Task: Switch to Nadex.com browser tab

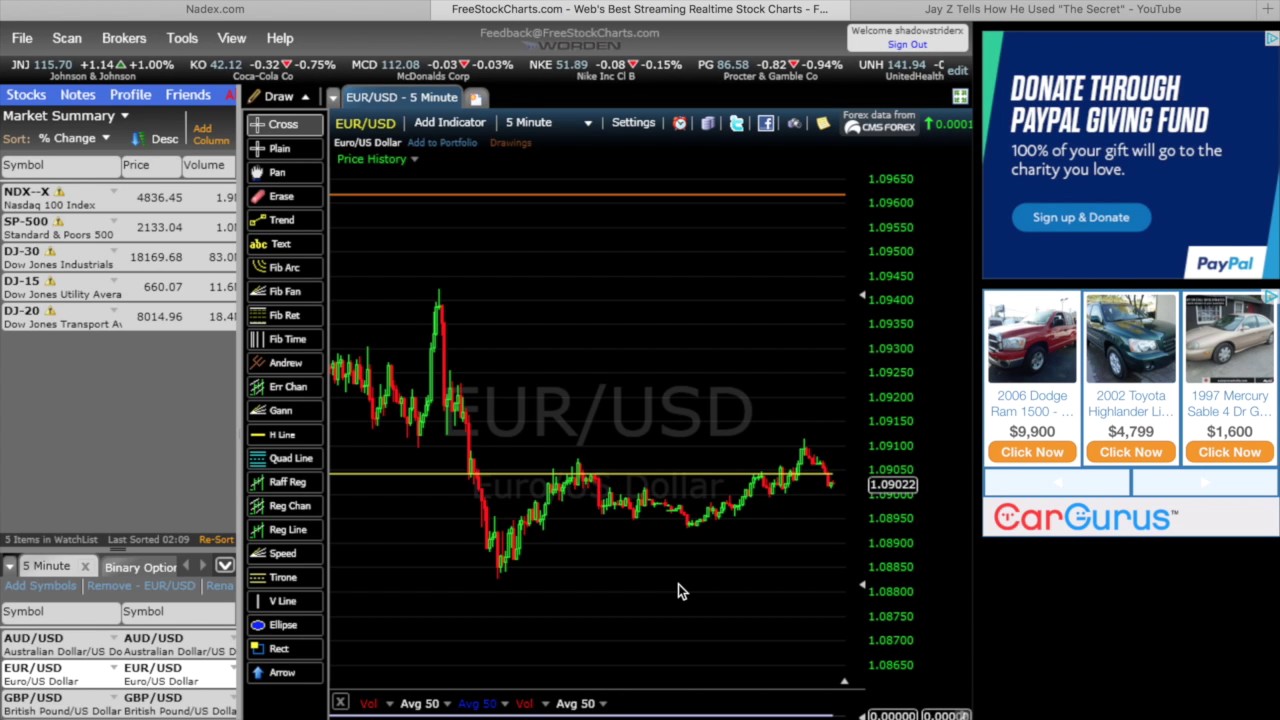Action: click(215, 9)
